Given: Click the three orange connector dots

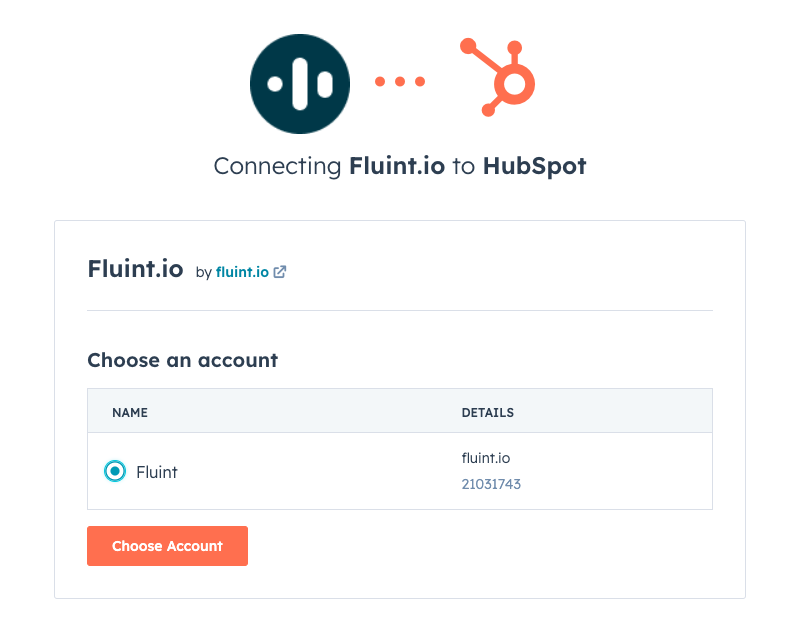Looking at the screenshot, I should pos(400,82).
